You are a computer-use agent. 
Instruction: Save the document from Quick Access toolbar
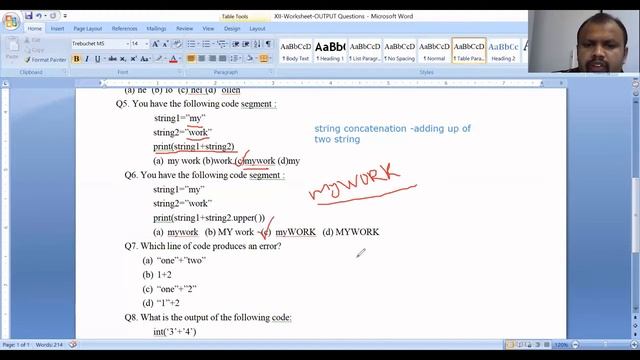pos(28,16)
